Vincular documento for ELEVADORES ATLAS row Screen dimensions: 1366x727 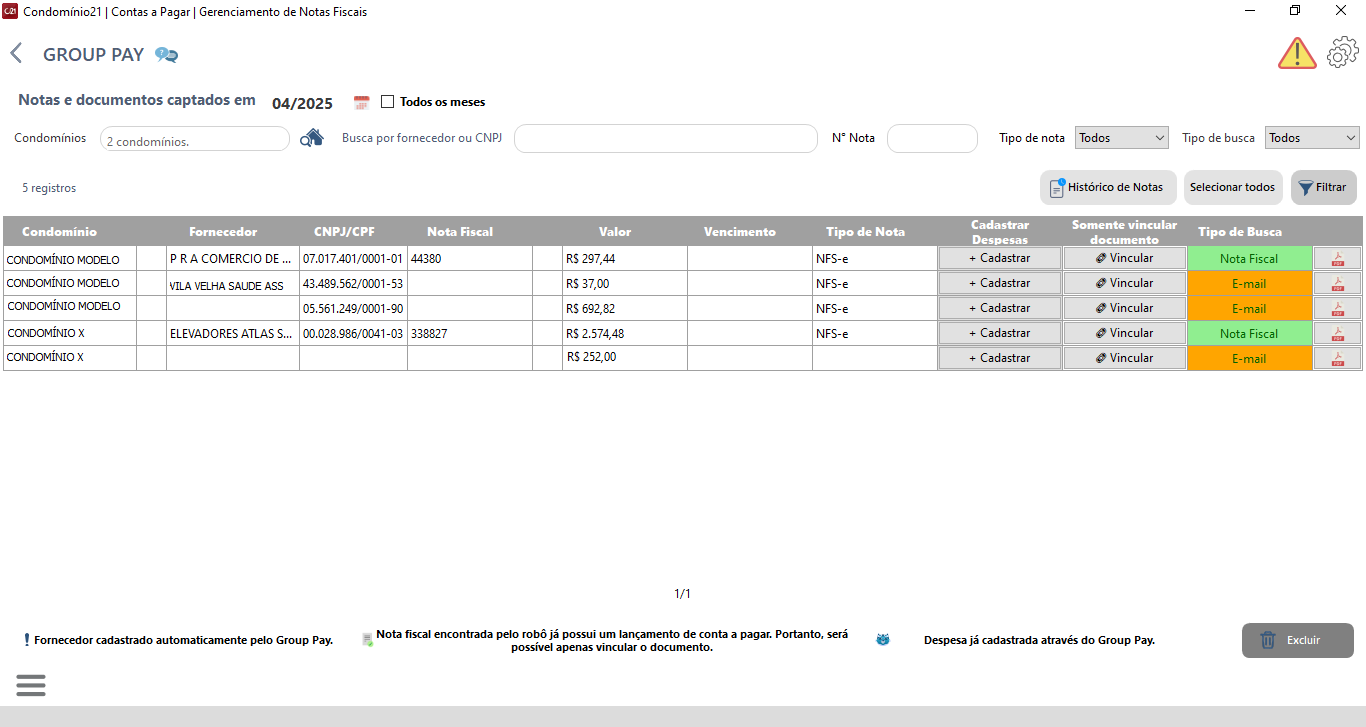pos(1124,333)
